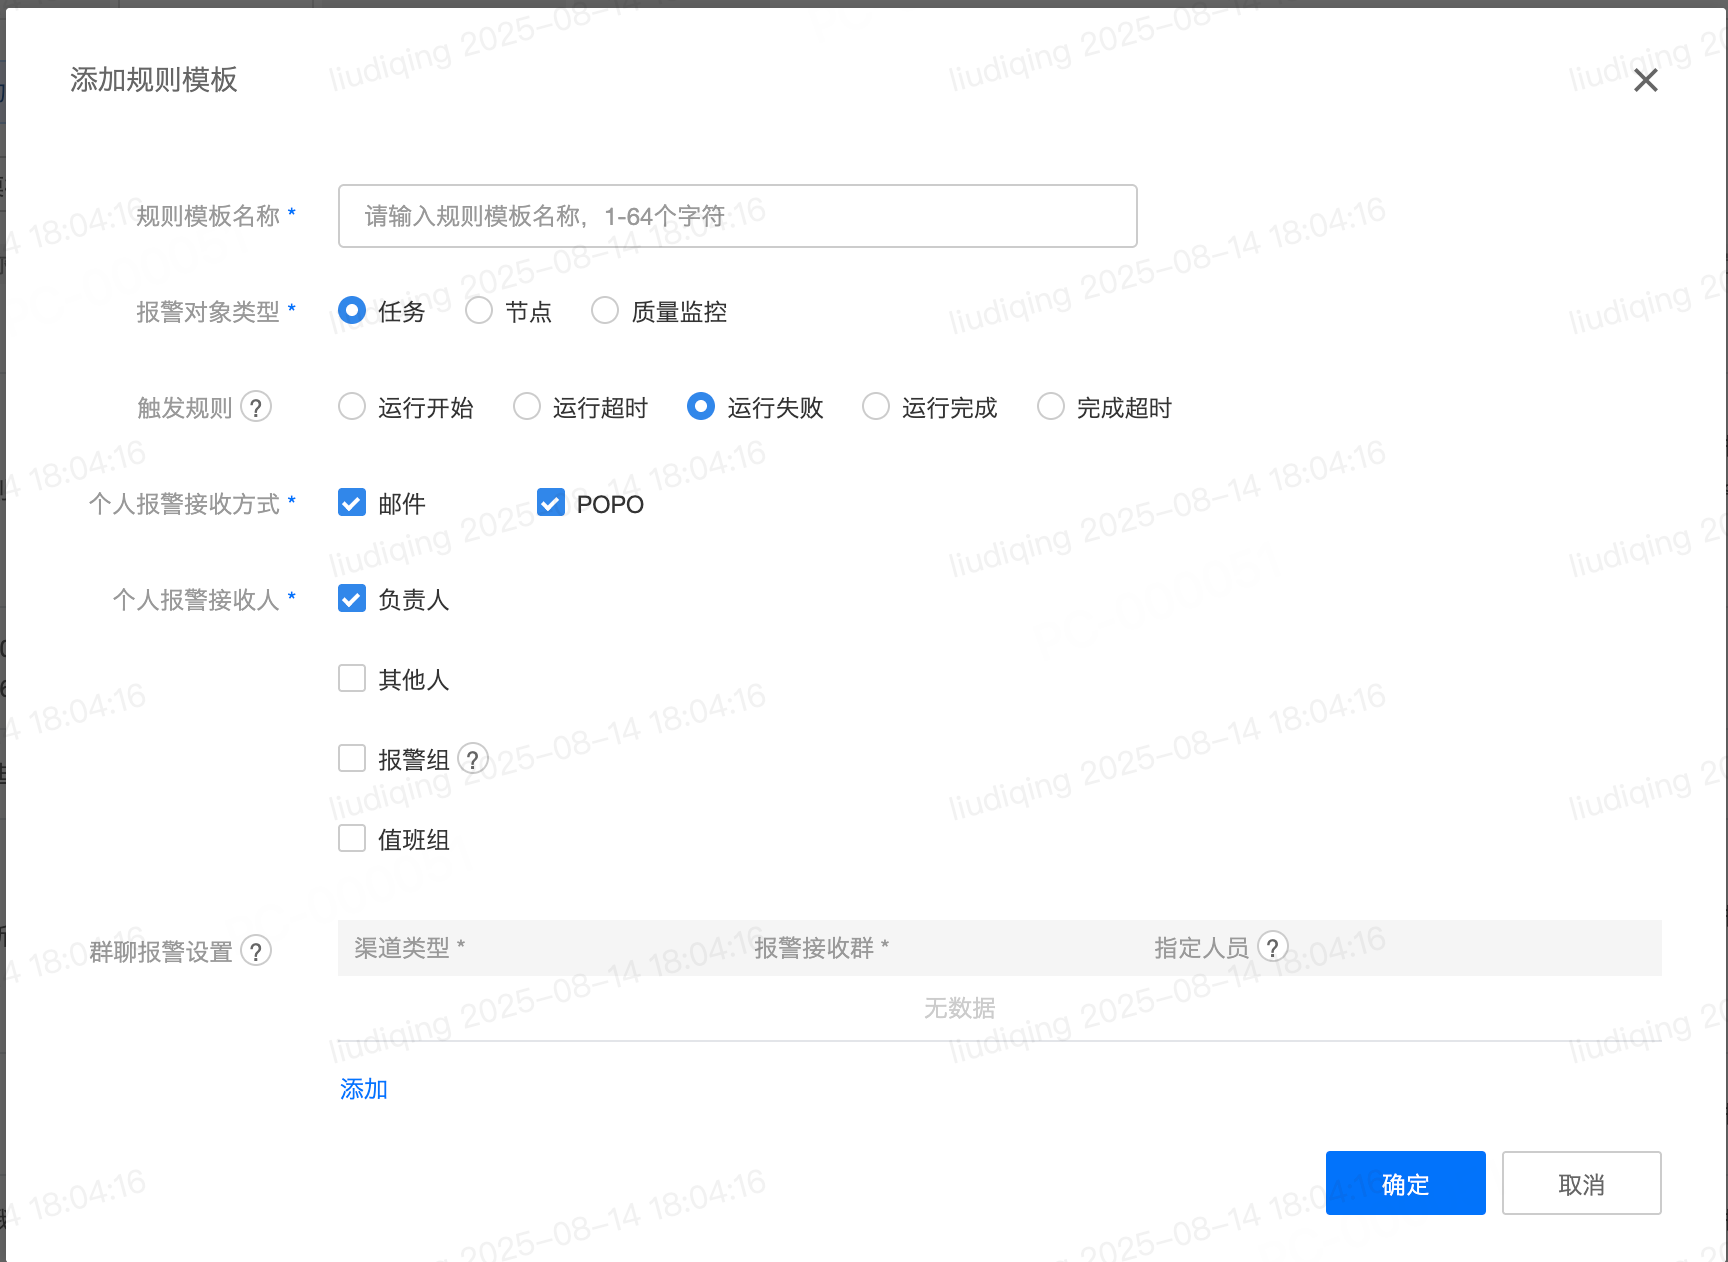Click the help icon beside 报警组

tap(473, 759)
